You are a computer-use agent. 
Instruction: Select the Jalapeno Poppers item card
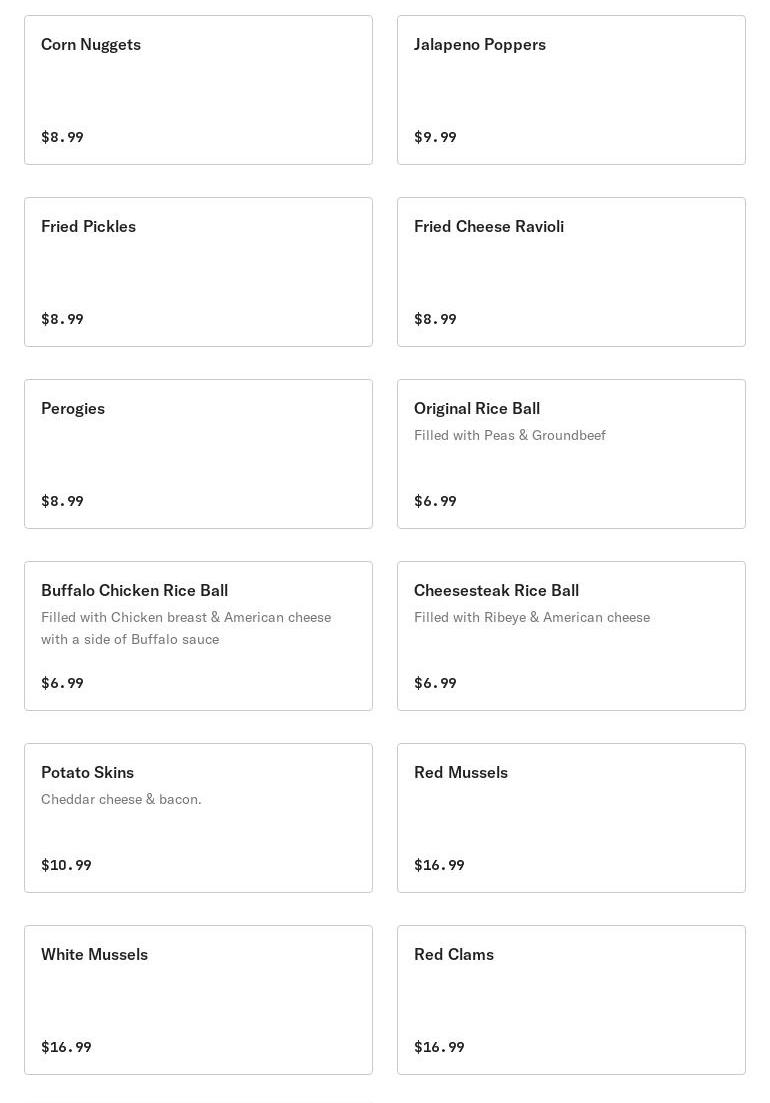tap(571, 90)
